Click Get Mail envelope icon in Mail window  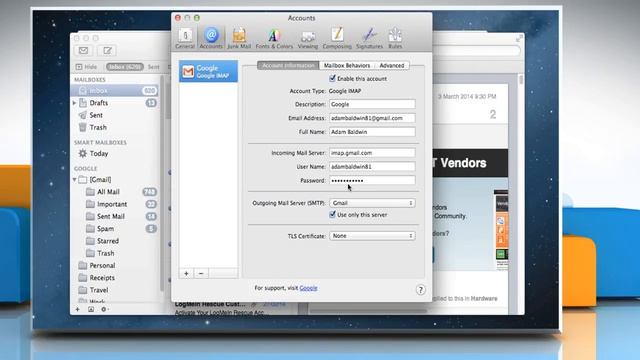(x=84, y=51)
